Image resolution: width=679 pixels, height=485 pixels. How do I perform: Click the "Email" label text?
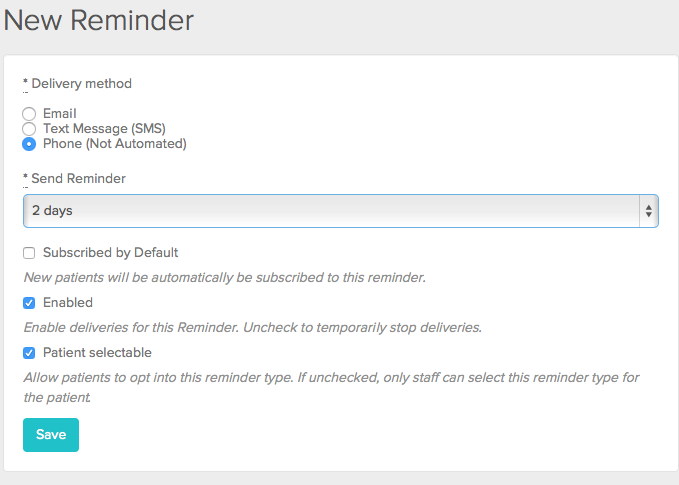click(x=60, y=114)
